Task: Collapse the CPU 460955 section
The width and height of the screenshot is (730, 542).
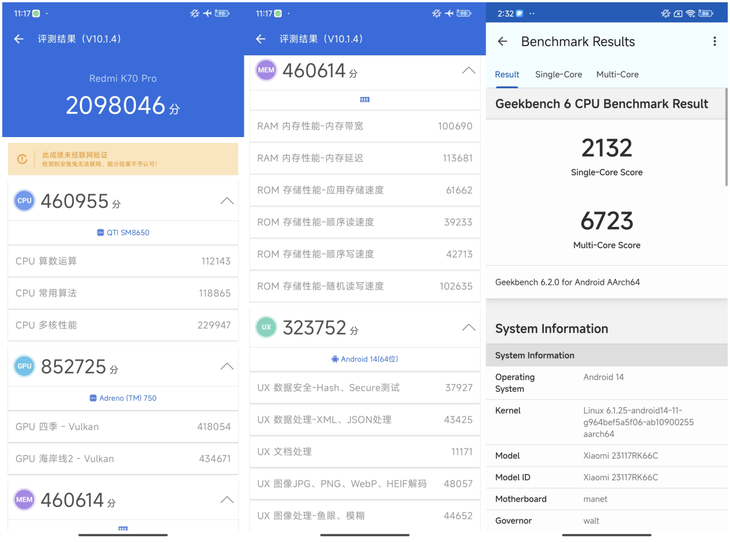Action: [x=227, y=201]
